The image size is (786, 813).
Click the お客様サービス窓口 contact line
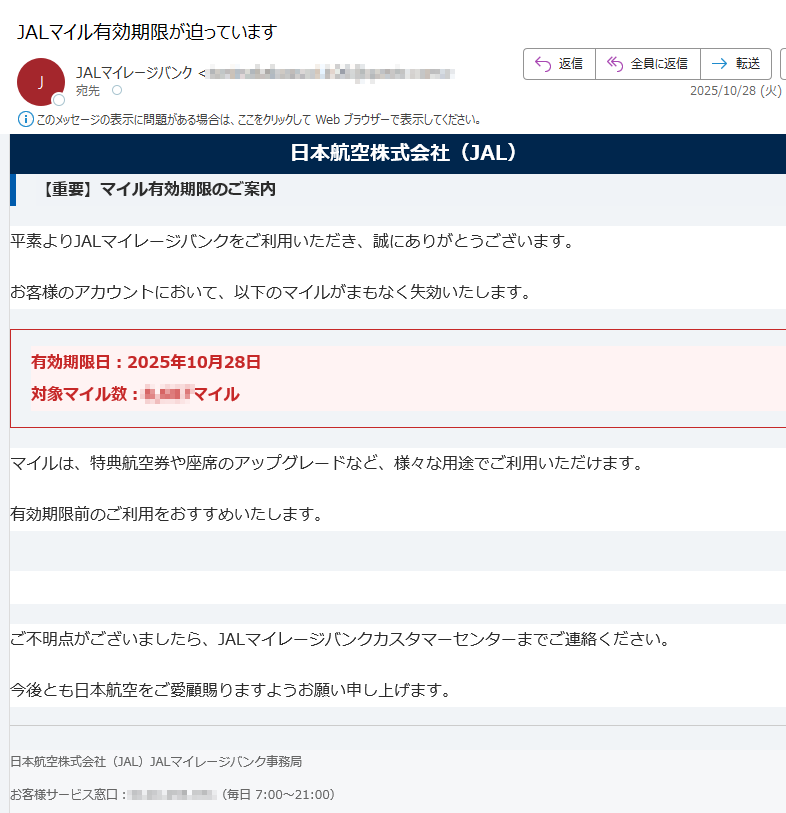[172, 794]
